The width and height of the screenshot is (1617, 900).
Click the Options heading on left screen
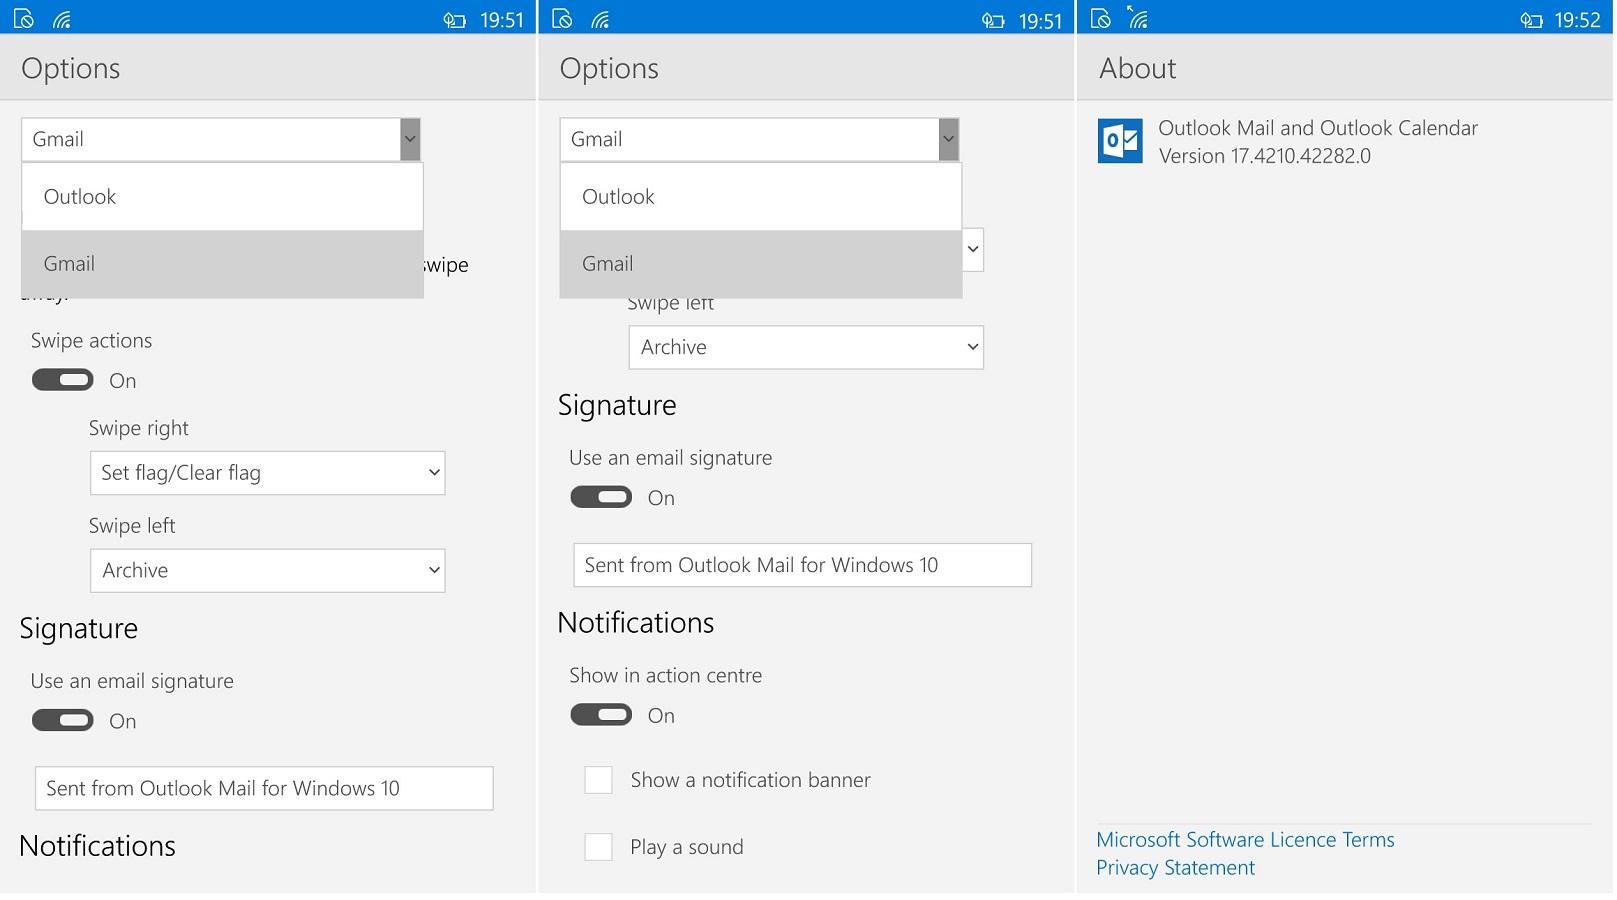pyautogui.click(x=71, y=68)
